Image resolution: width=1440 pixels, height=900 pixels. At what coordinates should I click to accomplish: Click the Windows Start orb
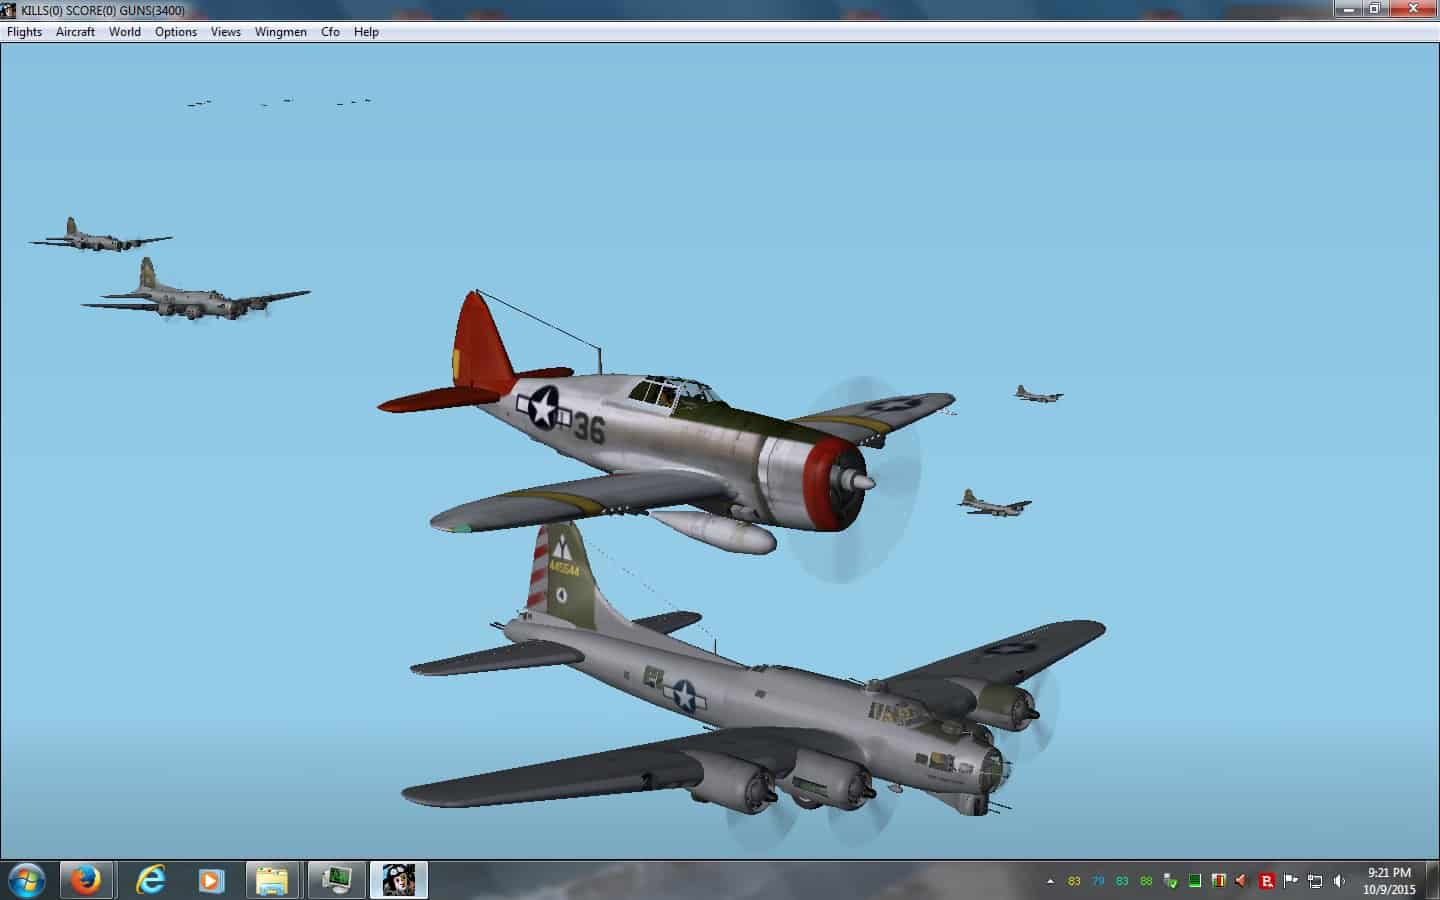26,880
